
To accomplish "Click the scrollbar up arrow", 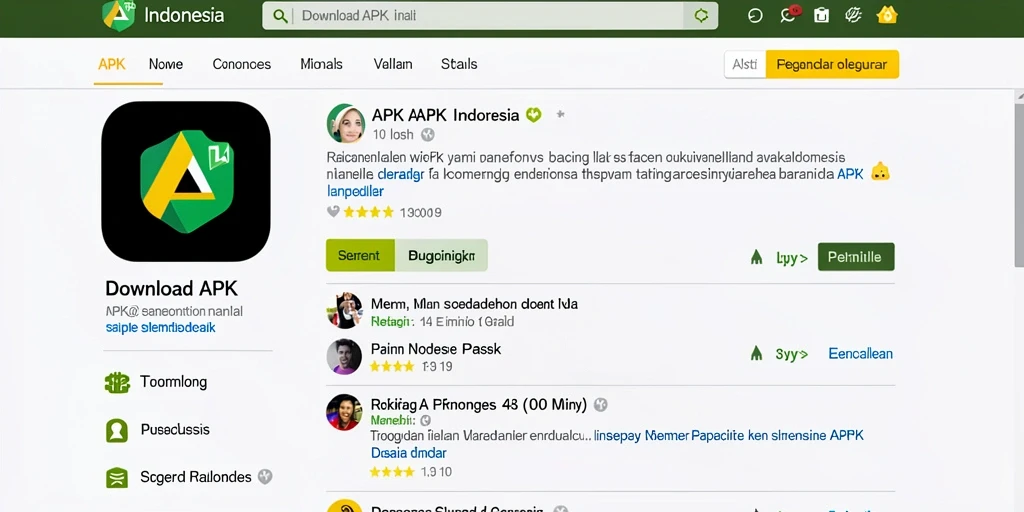I will tap(1019, 95).
